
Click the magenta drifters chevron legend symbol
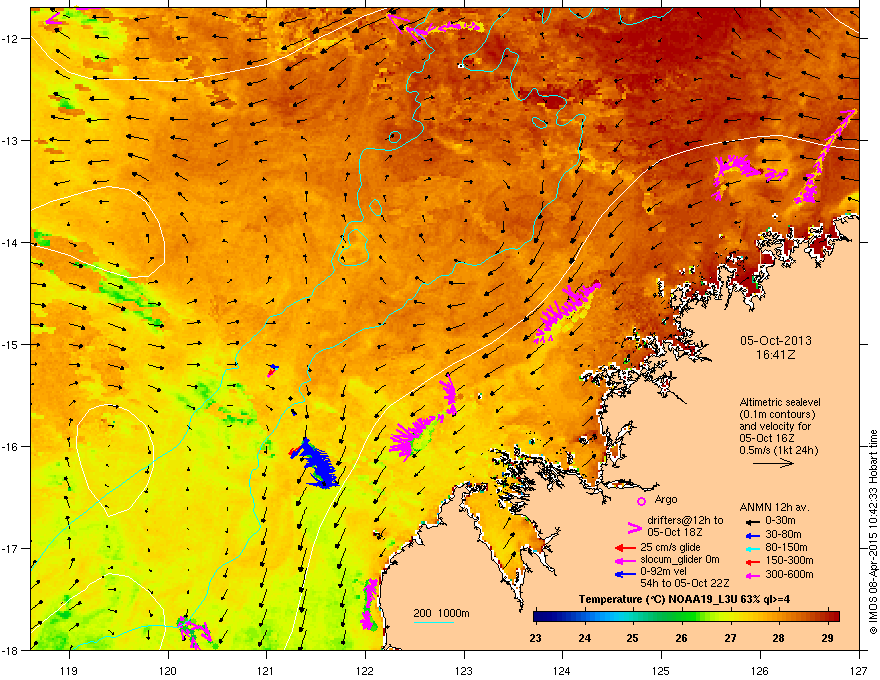634,528
